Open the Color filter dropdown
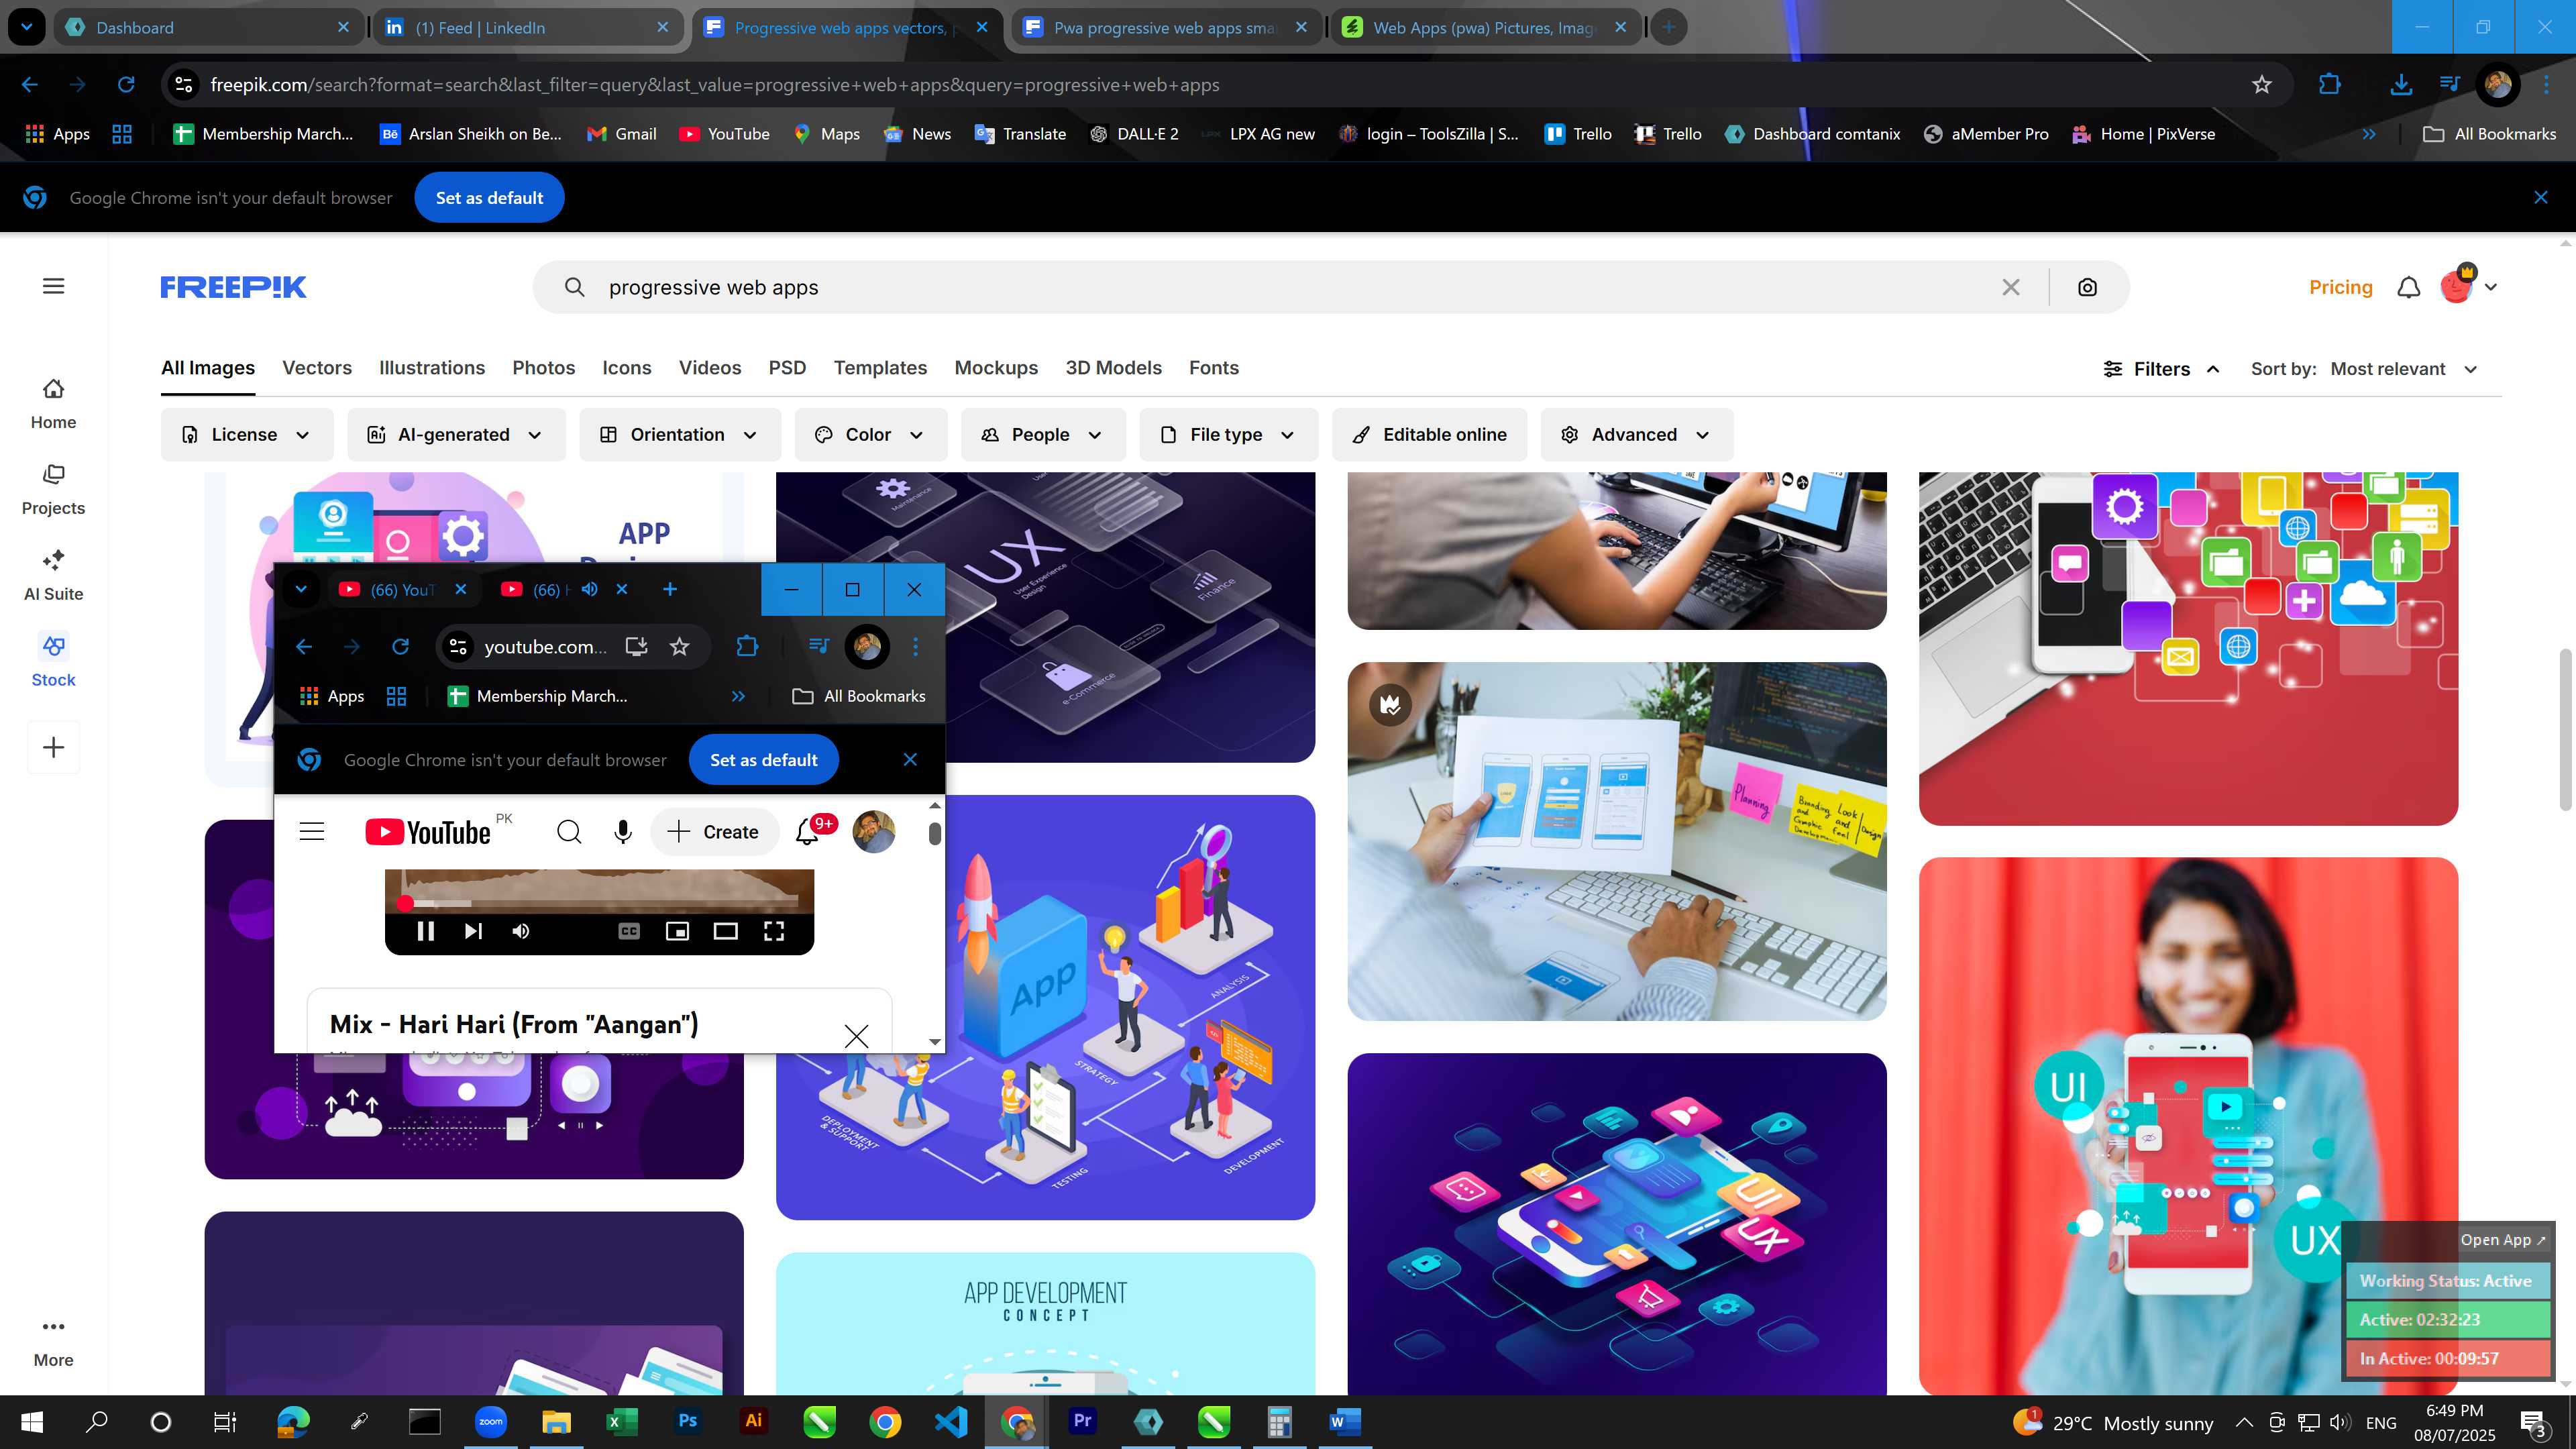This screenshot has height=1449, width=2576. (x=871, y=435)
